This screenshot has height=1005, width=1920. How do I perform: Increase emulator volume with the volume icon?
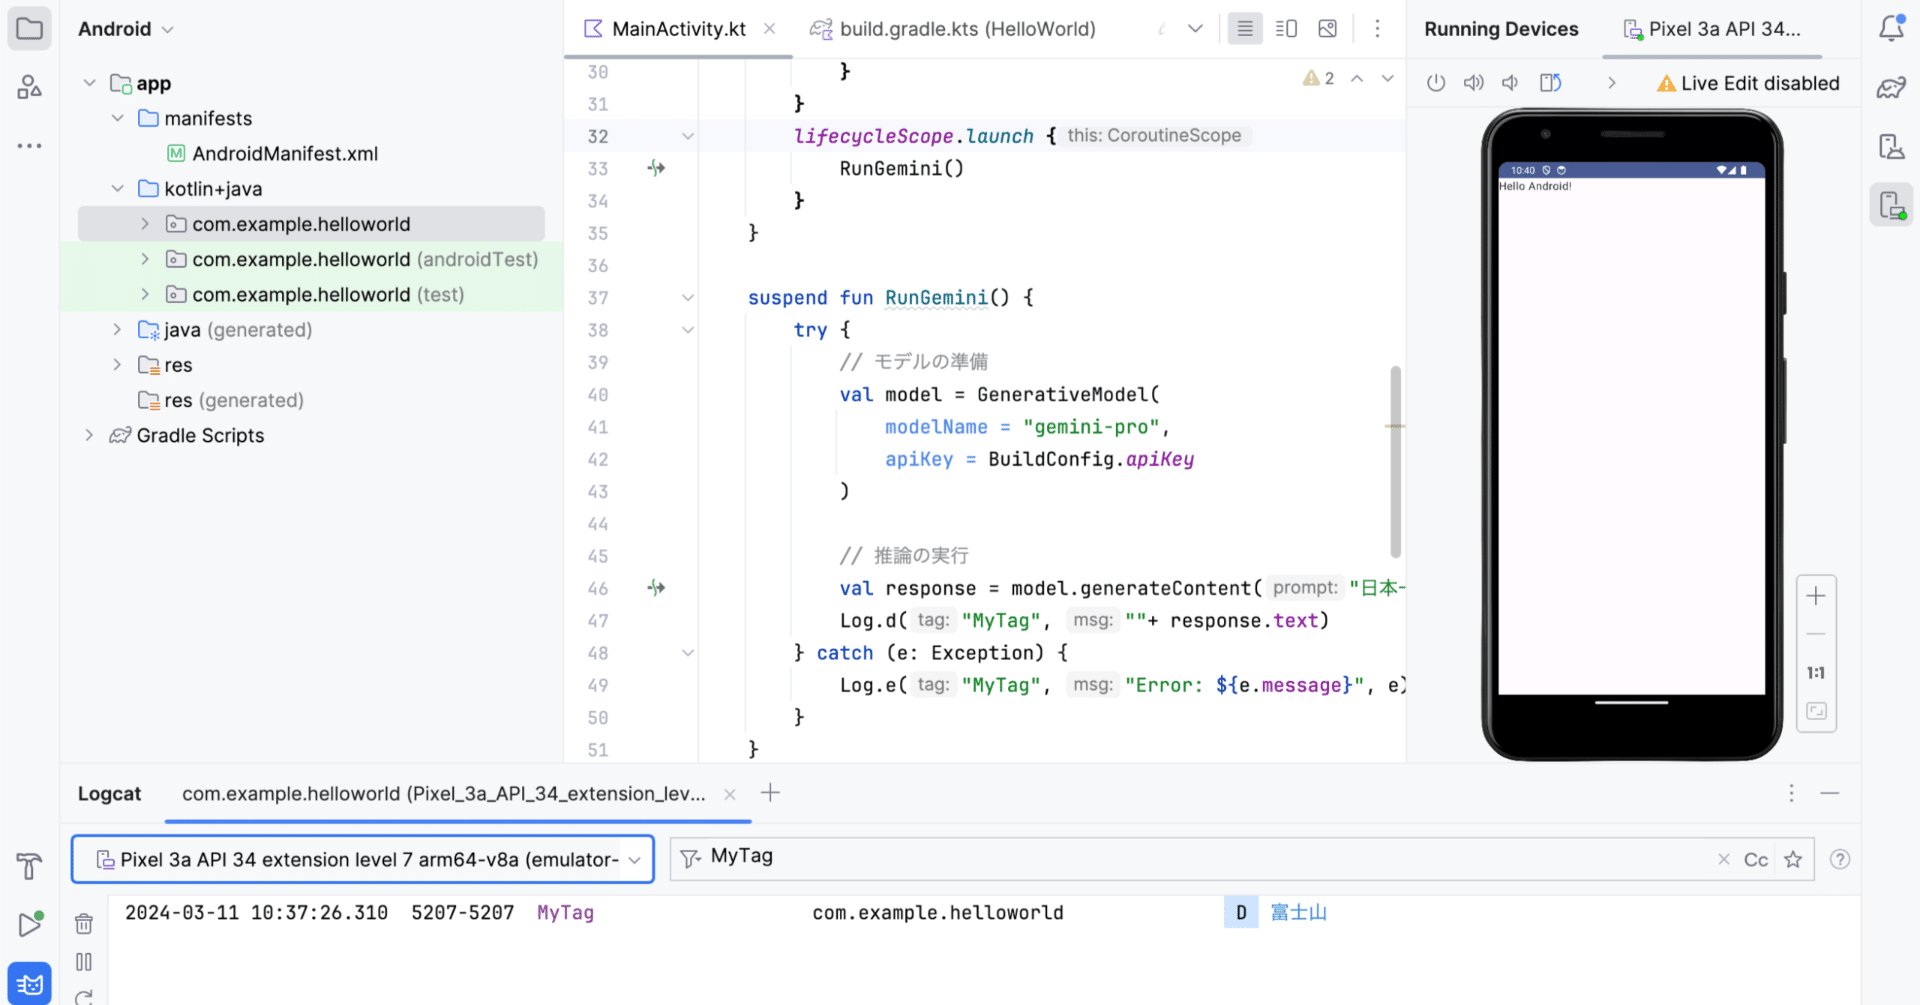click(x=1473, y=82)
